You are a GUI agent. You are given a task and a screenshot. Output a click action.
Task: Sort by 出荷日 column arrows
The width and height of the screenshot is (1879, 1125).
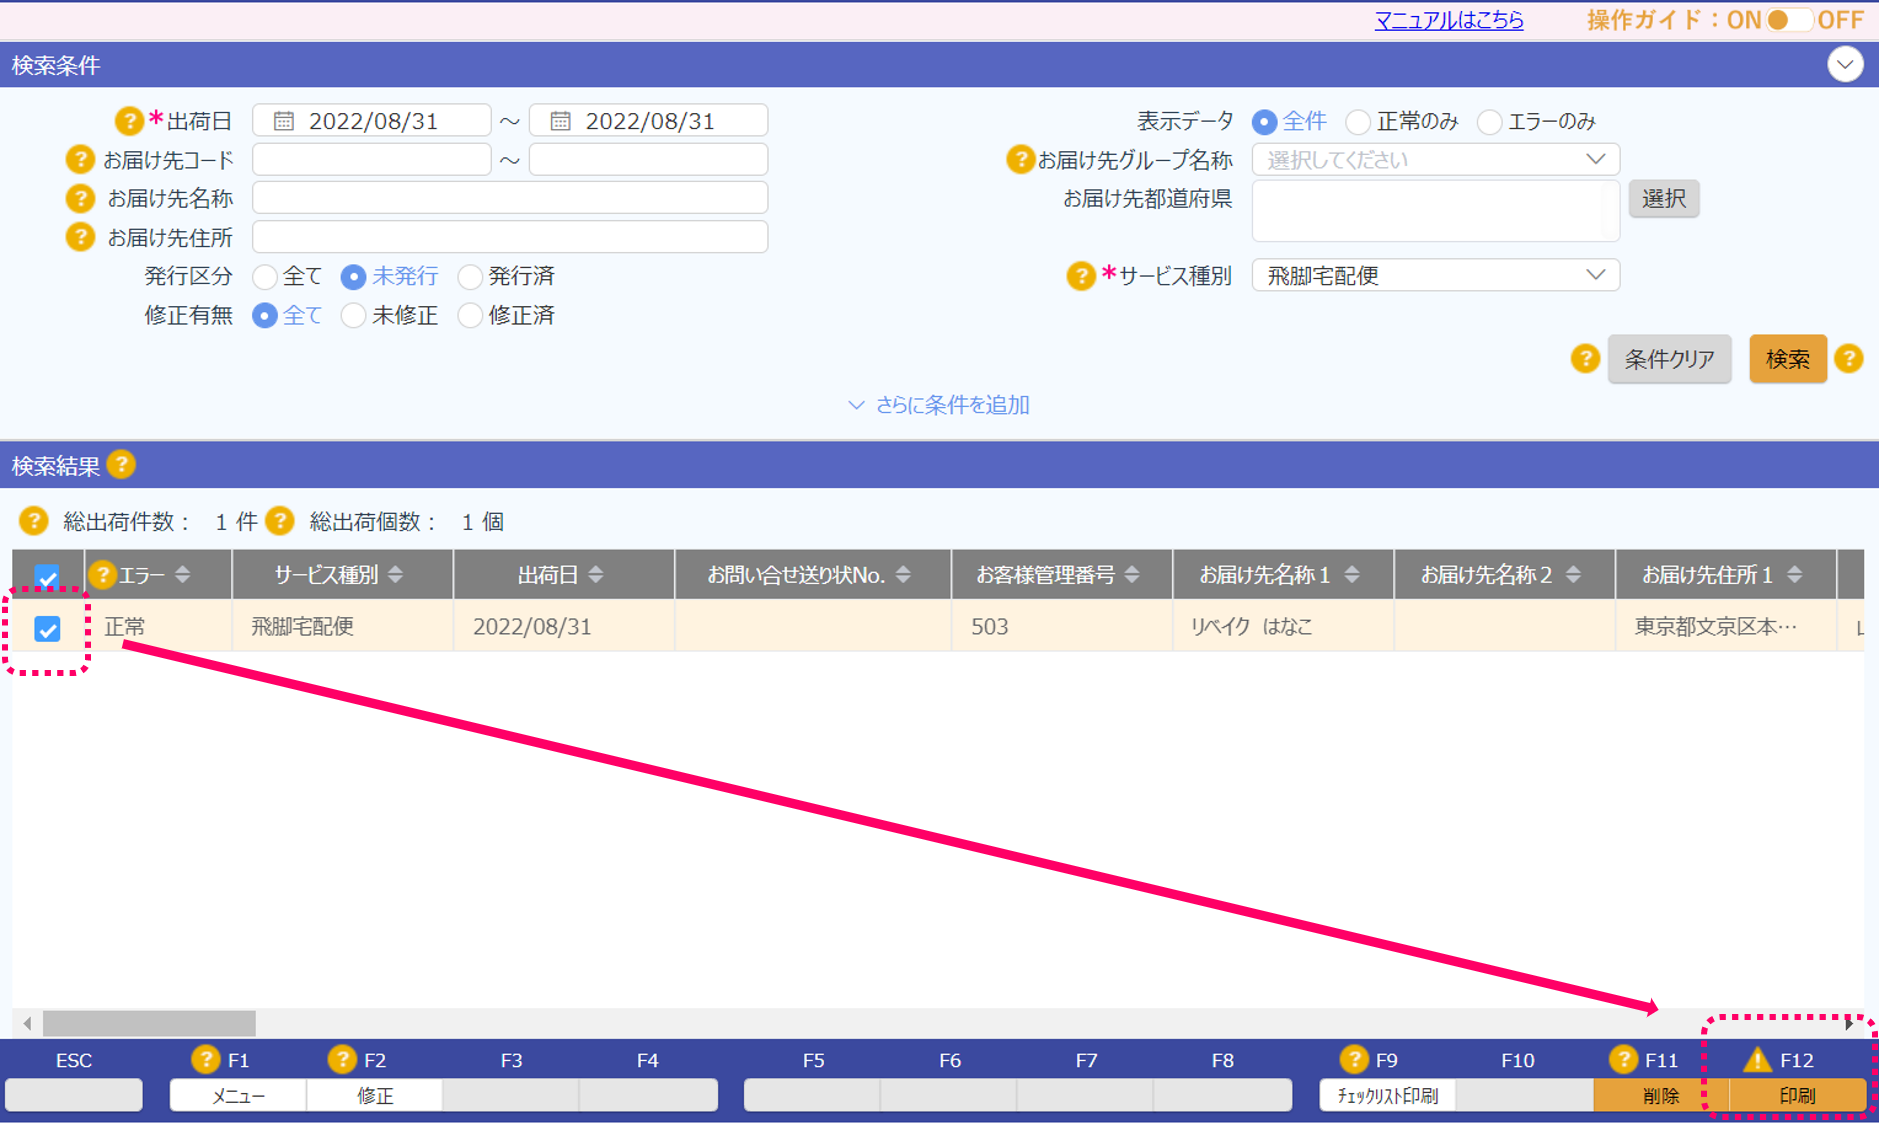pyautogui.click(x=596, y=575)
